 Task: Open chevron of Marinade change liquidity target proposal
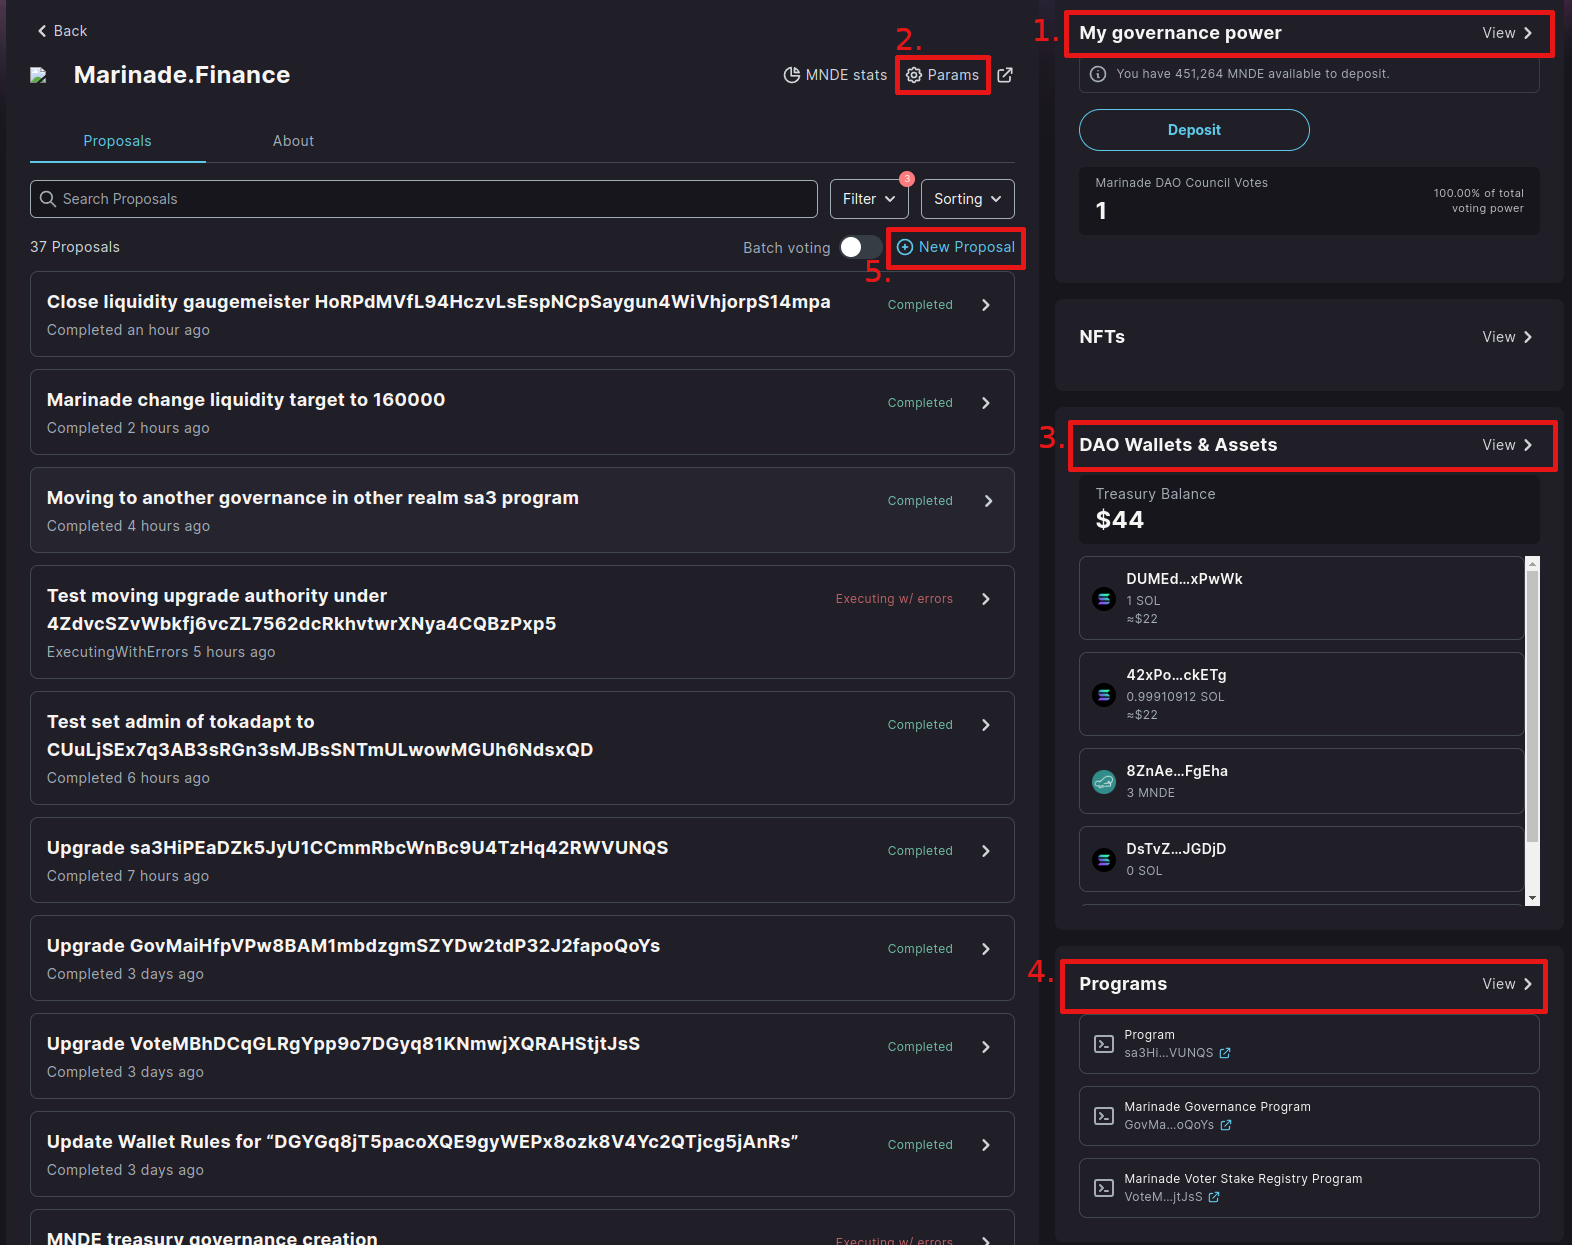click(986, 403)
